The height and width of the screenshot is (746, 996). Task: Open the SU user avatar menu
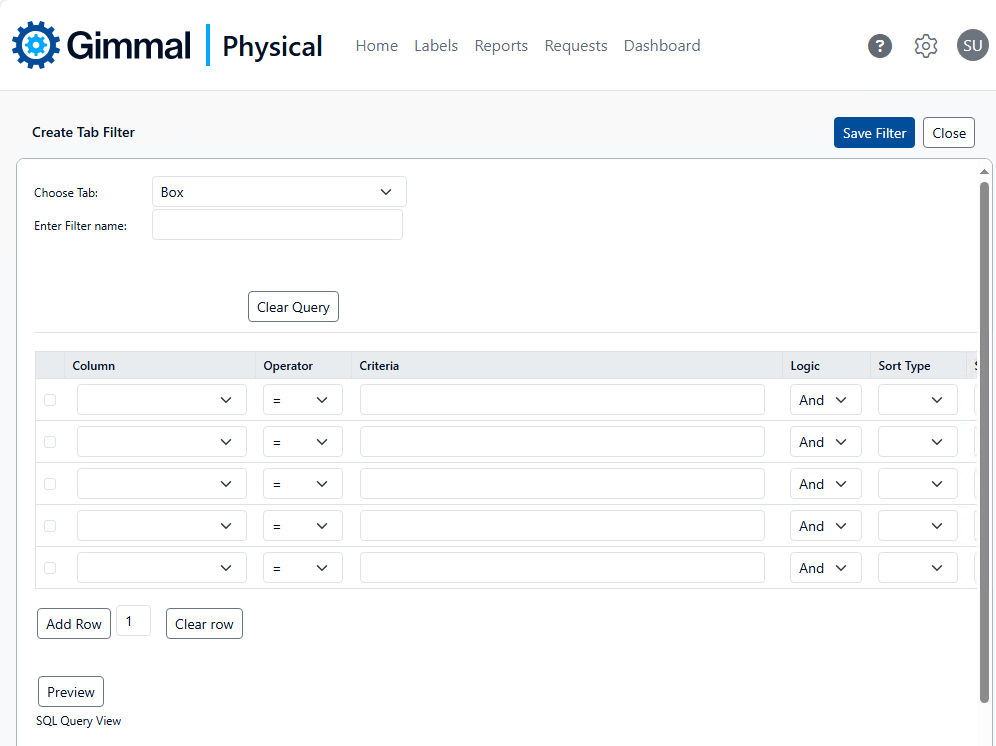[972, 46]
